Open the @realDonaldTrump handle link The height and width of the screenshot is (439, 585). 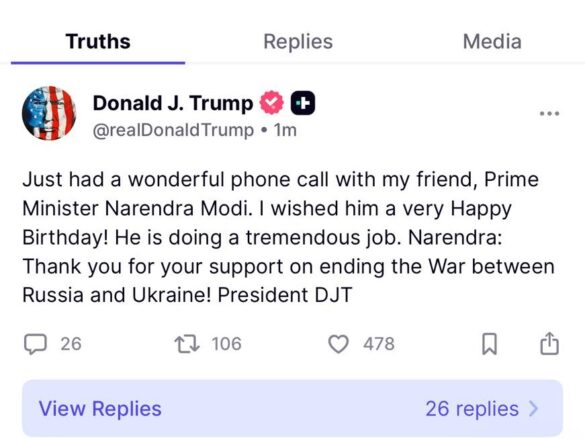point(173,130)
